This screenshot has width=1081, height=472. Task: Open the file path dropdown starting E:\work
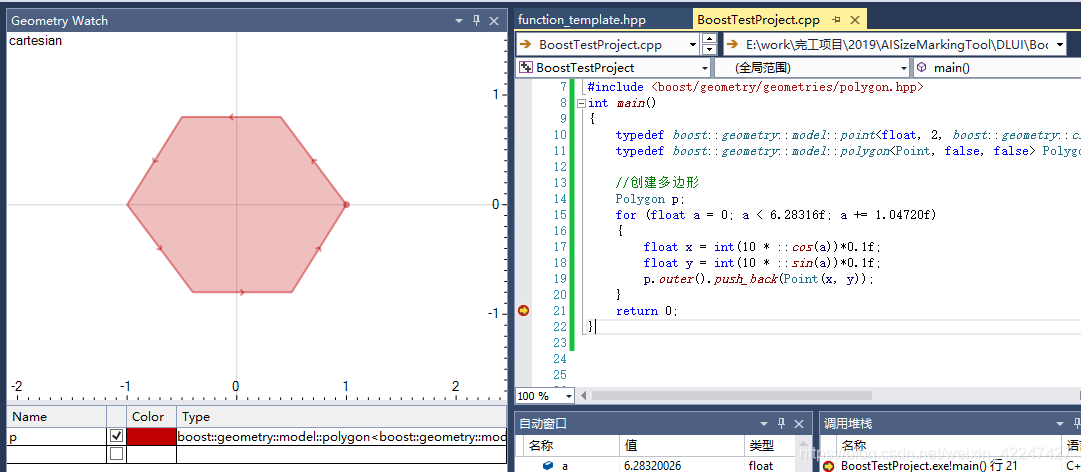click(x=1058, y=45)
